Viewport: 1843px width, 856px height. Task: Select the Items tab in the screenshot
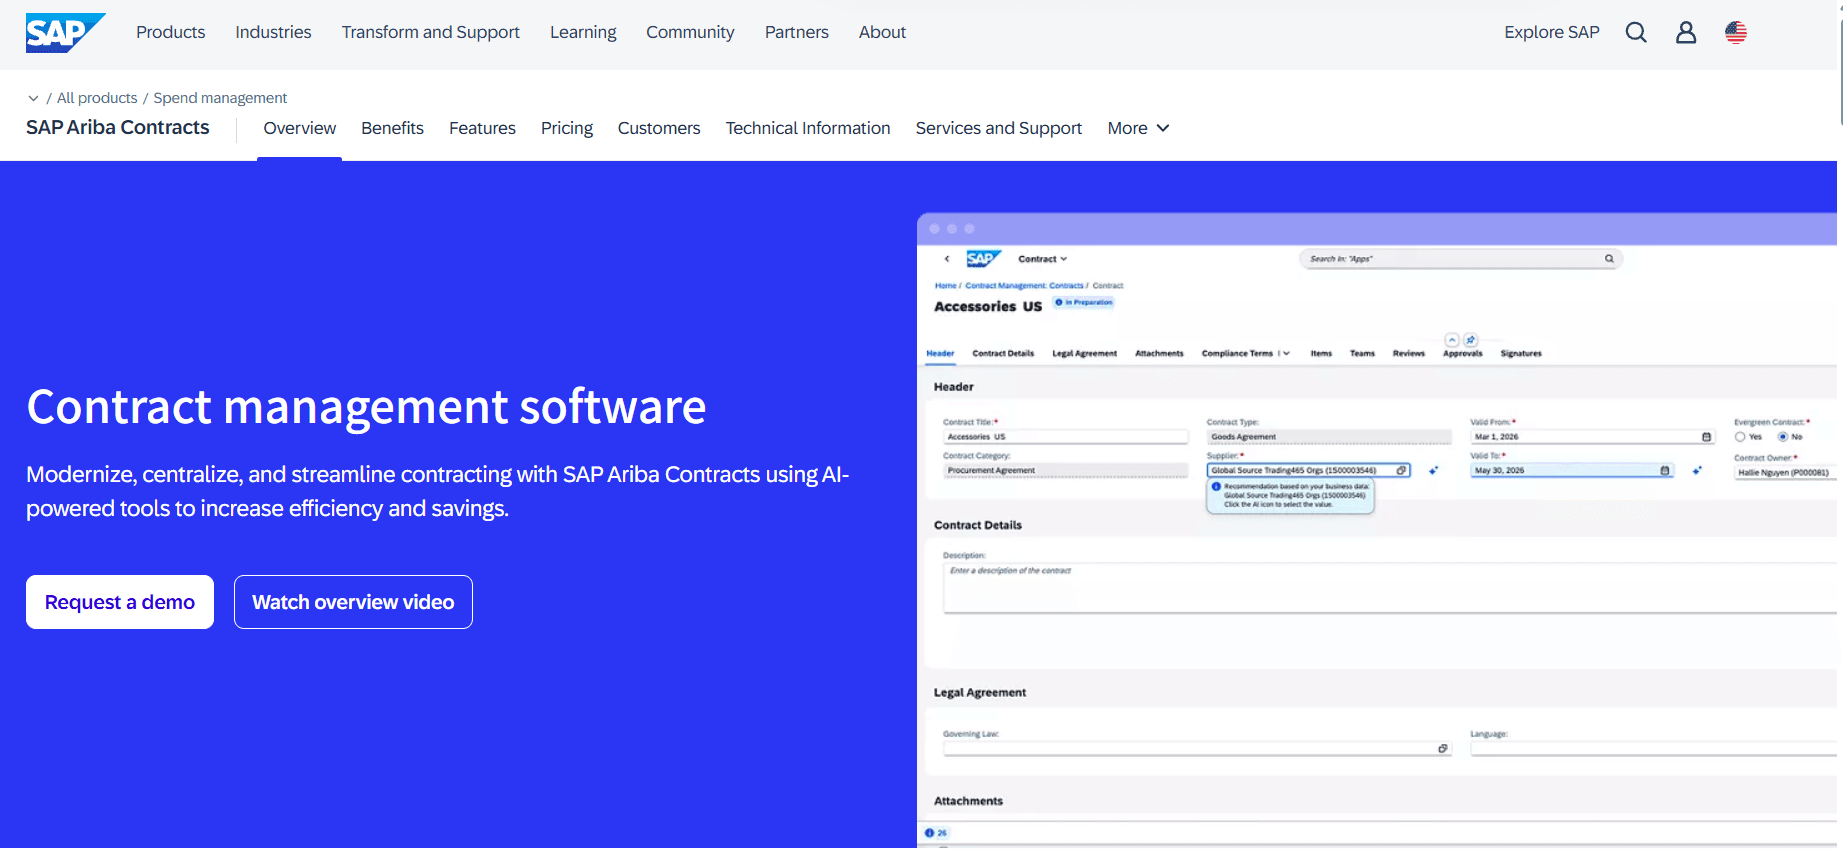(x=1321, y=354)
